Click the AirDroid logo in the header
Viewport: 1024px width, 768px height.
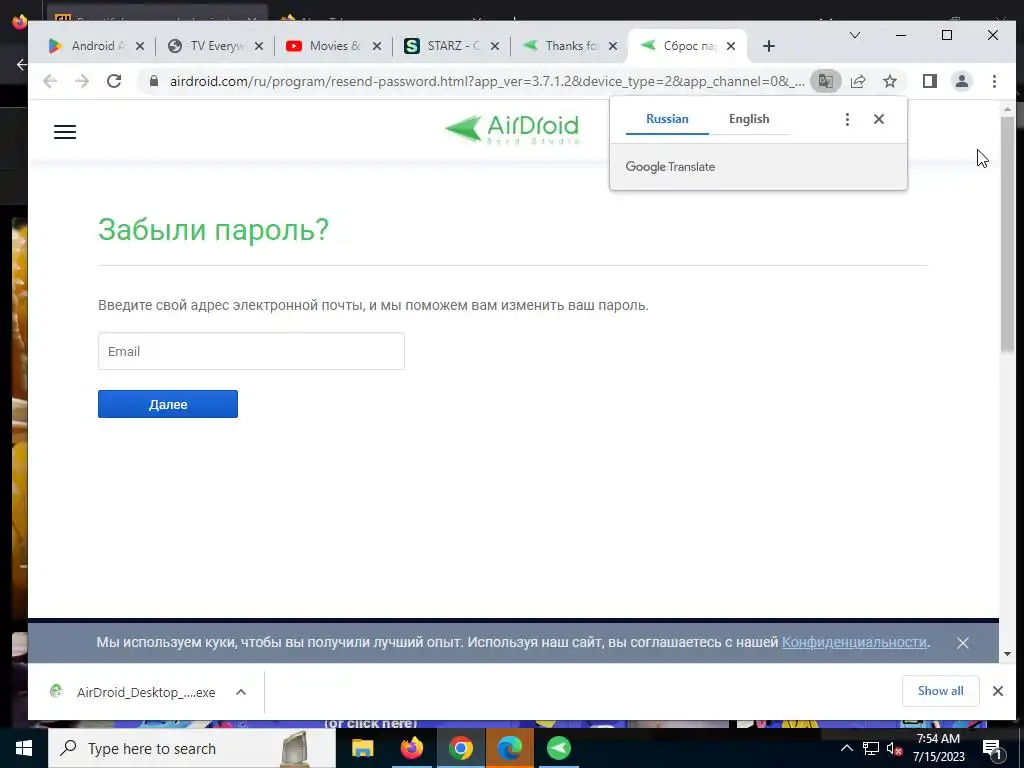click(512, 129)
